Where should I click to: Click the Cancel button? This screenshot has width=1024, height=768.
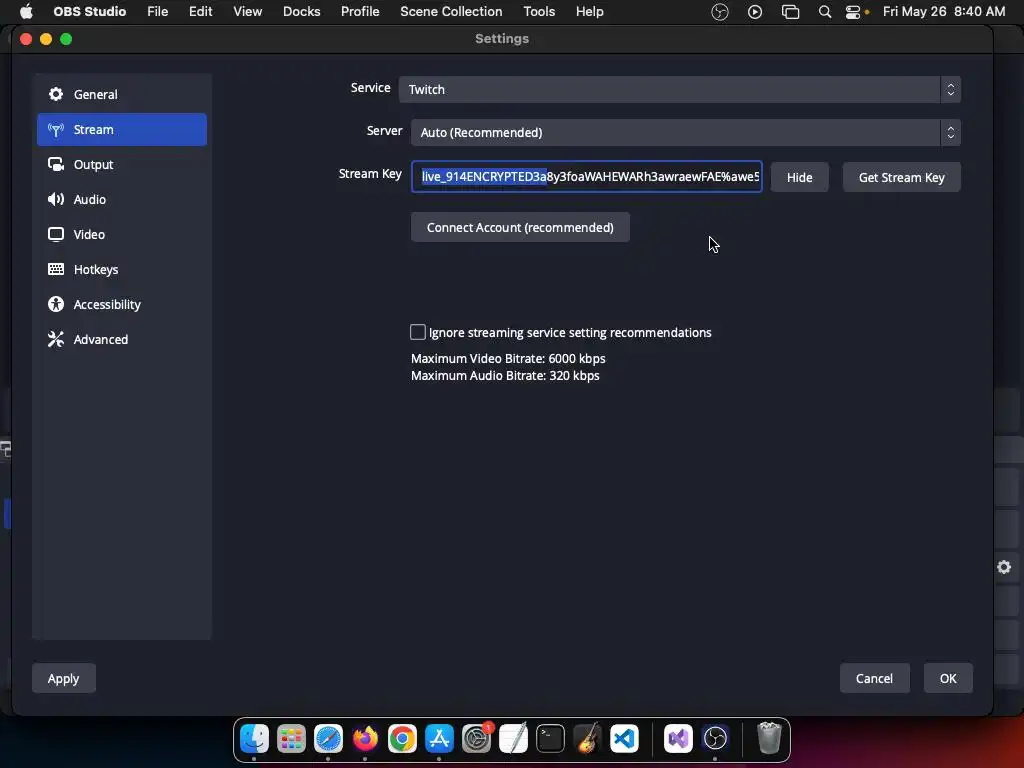pos(874,679)
